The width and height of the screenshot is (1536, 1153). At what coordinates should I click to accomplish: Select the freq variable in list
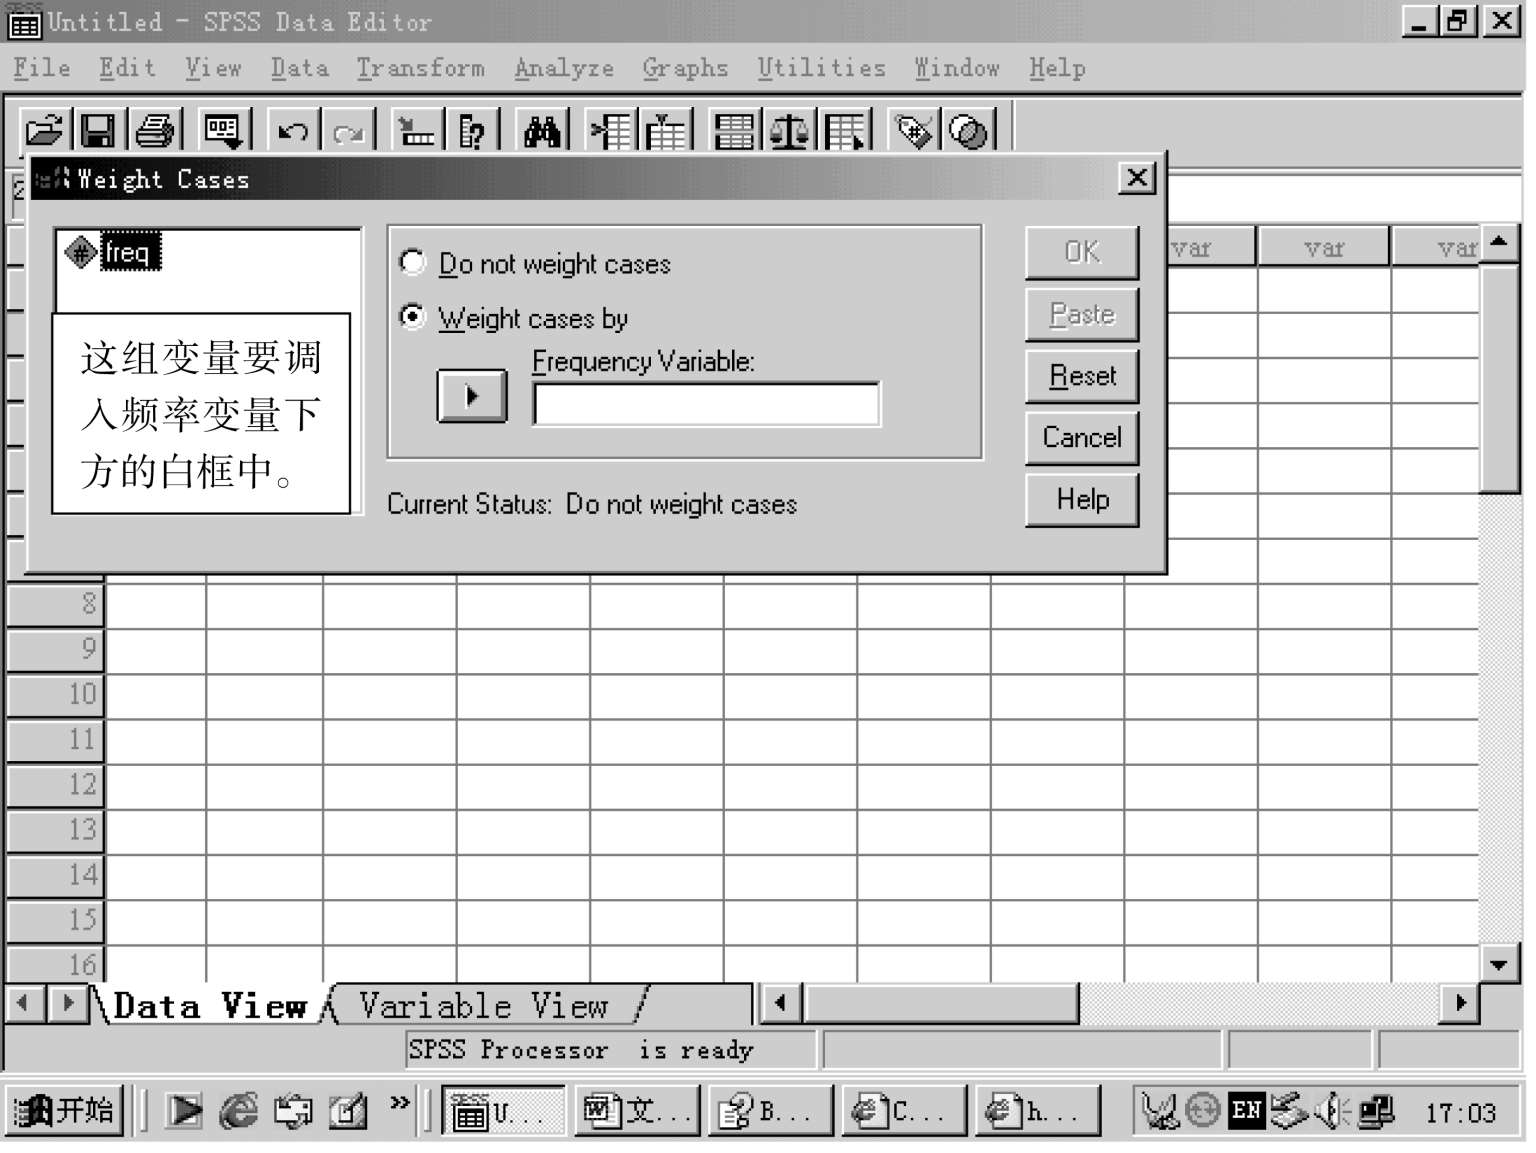point(126,253)
